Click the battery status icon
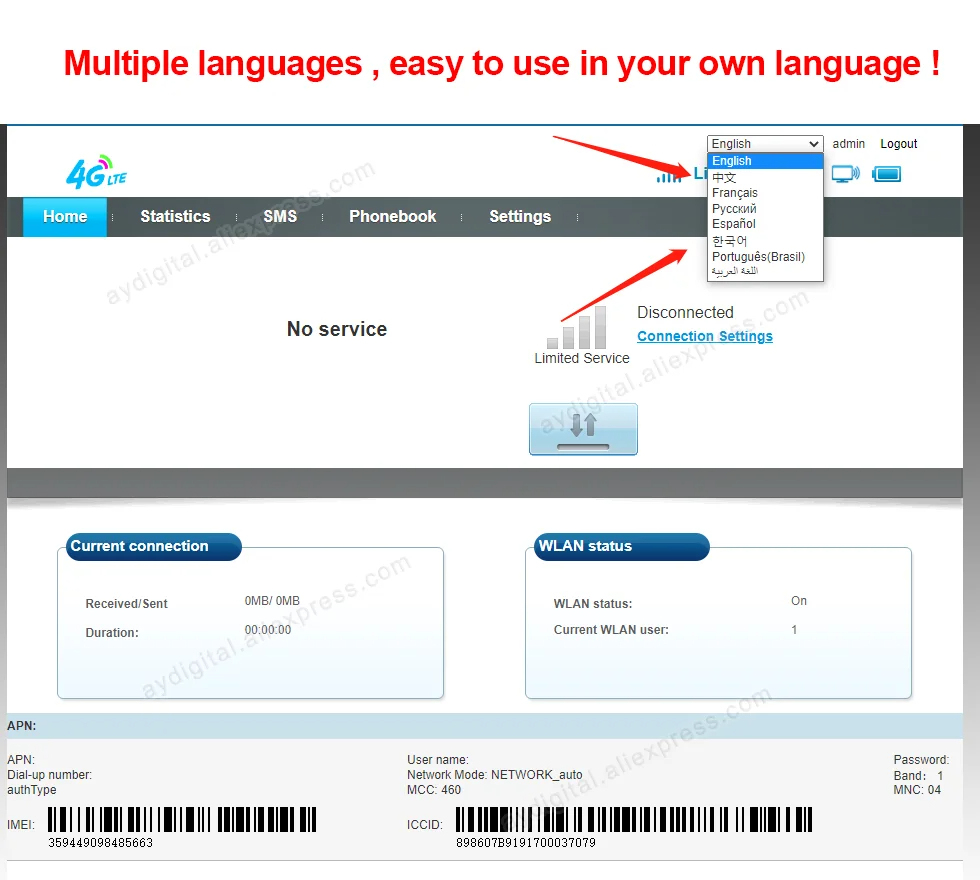 (886, 174)
